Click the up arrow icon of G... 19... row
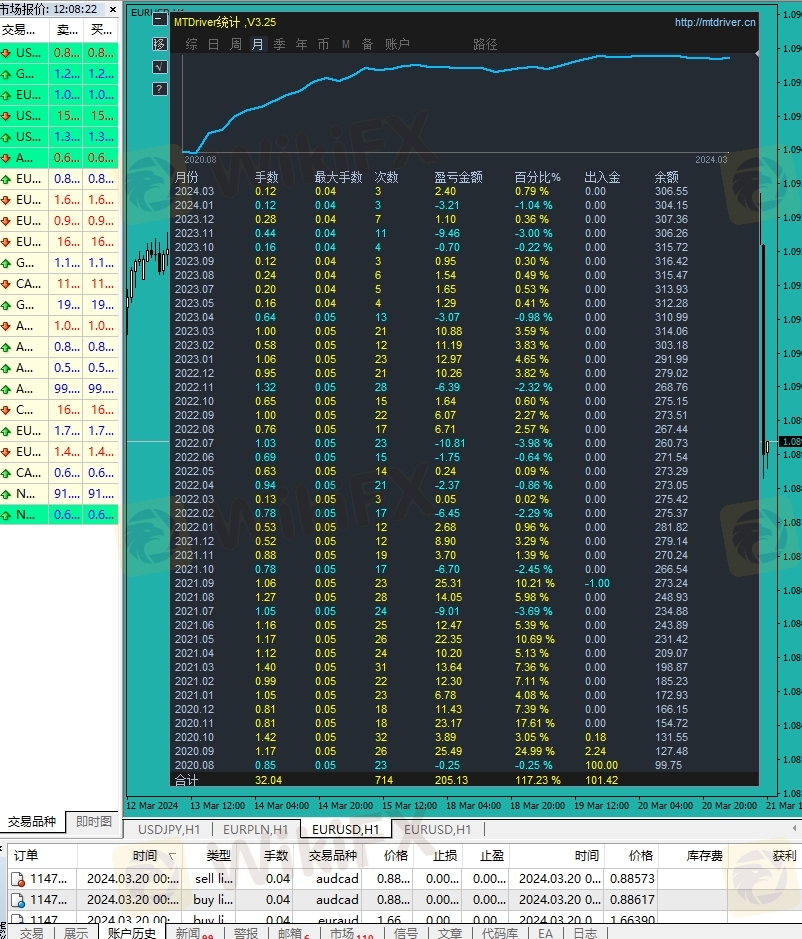This screenshot has width=802, height=939. (x=6, y=305)
